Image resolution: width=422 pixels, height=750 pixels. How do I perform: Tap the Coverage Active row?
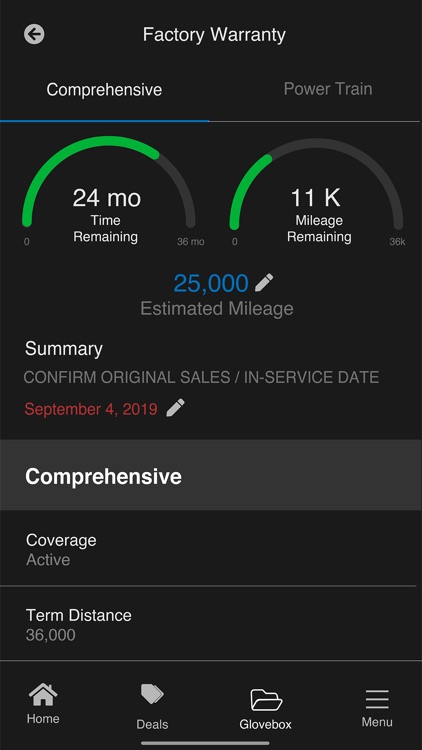pos(211,549)
